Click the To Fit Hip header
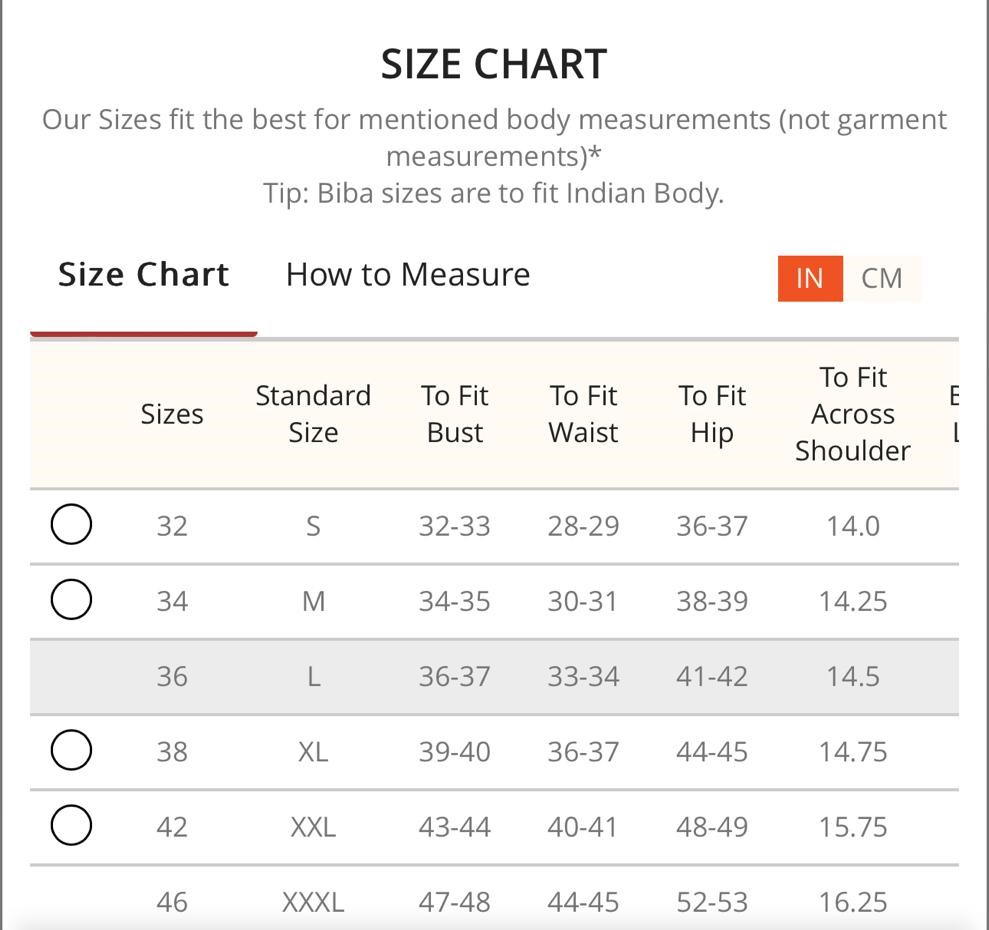989x930 pixels. click(x=712, y=414)
